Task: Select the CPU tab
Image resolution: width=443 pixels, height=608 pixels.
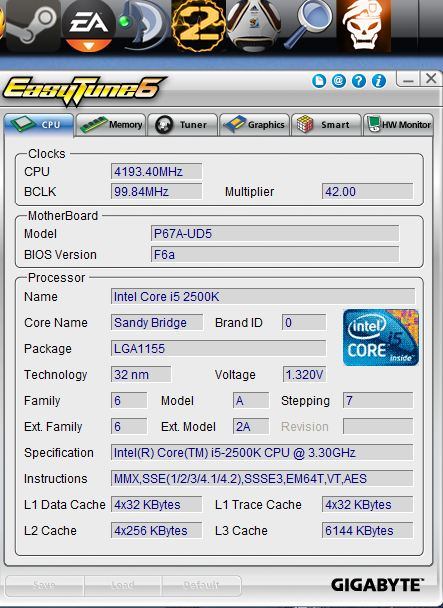Action: [38, 125]
